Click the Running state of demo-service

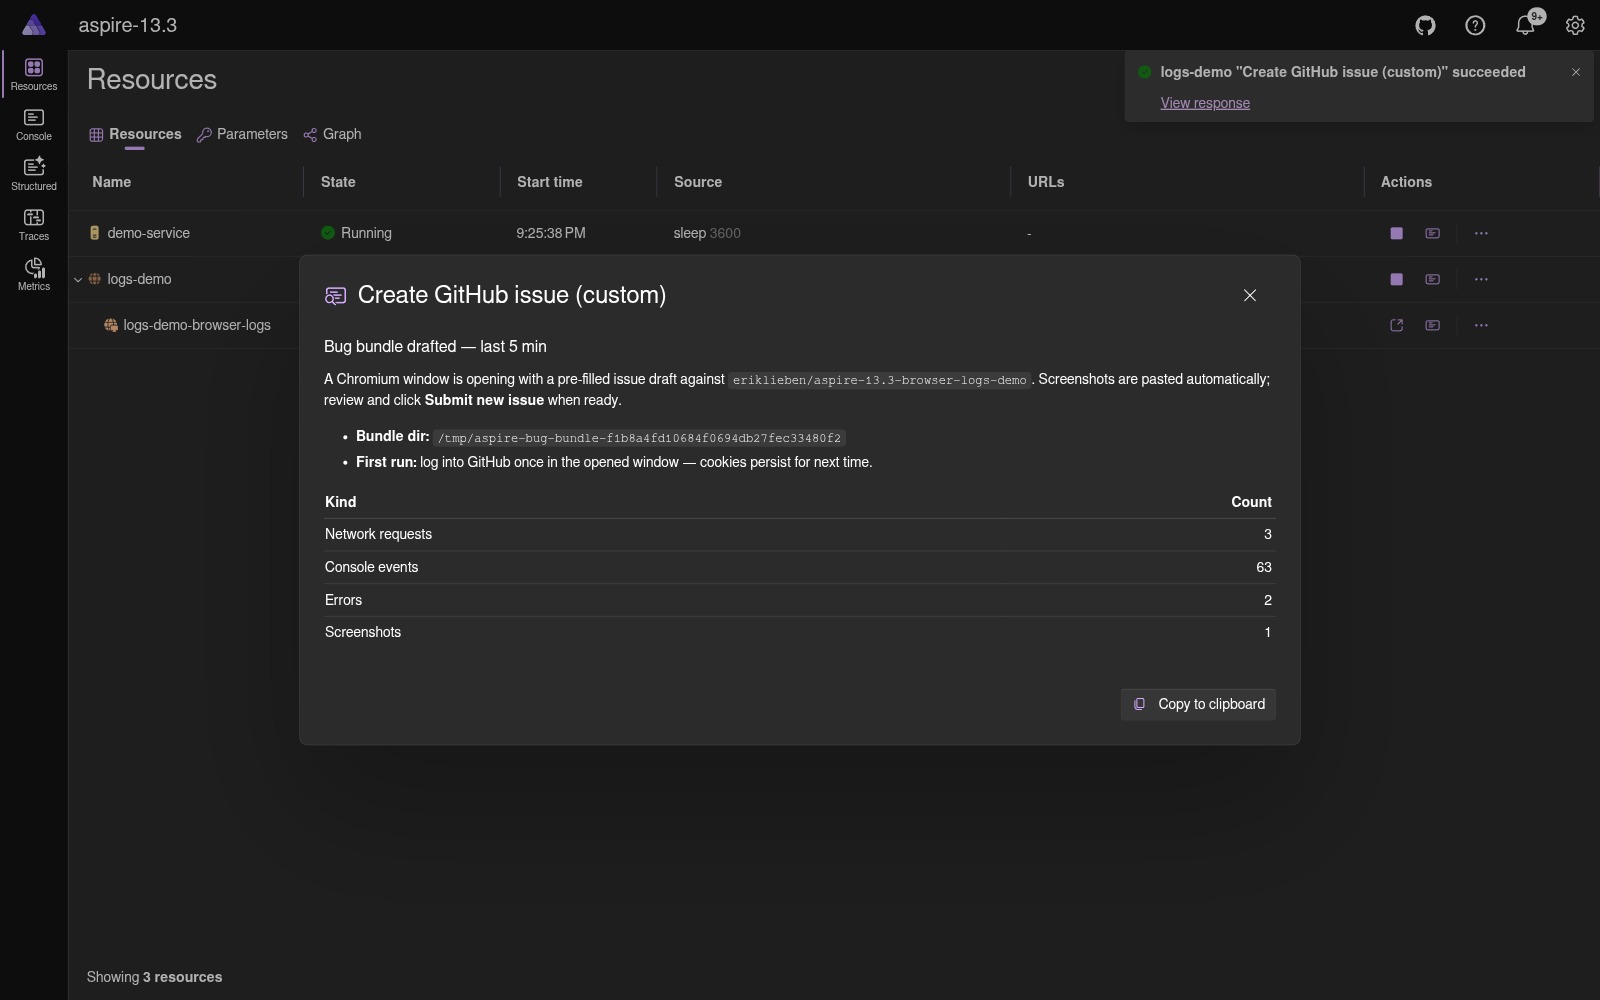click(x=357, y=233)
